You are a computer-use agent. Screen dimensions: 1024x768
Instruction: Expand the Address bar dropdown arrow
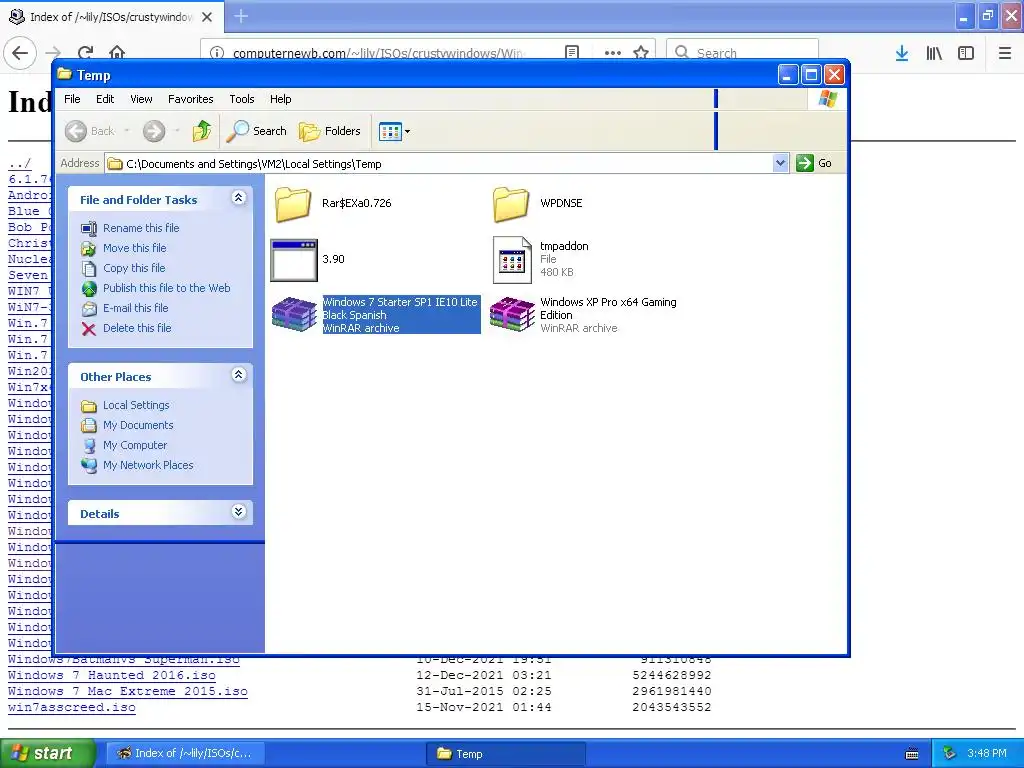(780, 163)
